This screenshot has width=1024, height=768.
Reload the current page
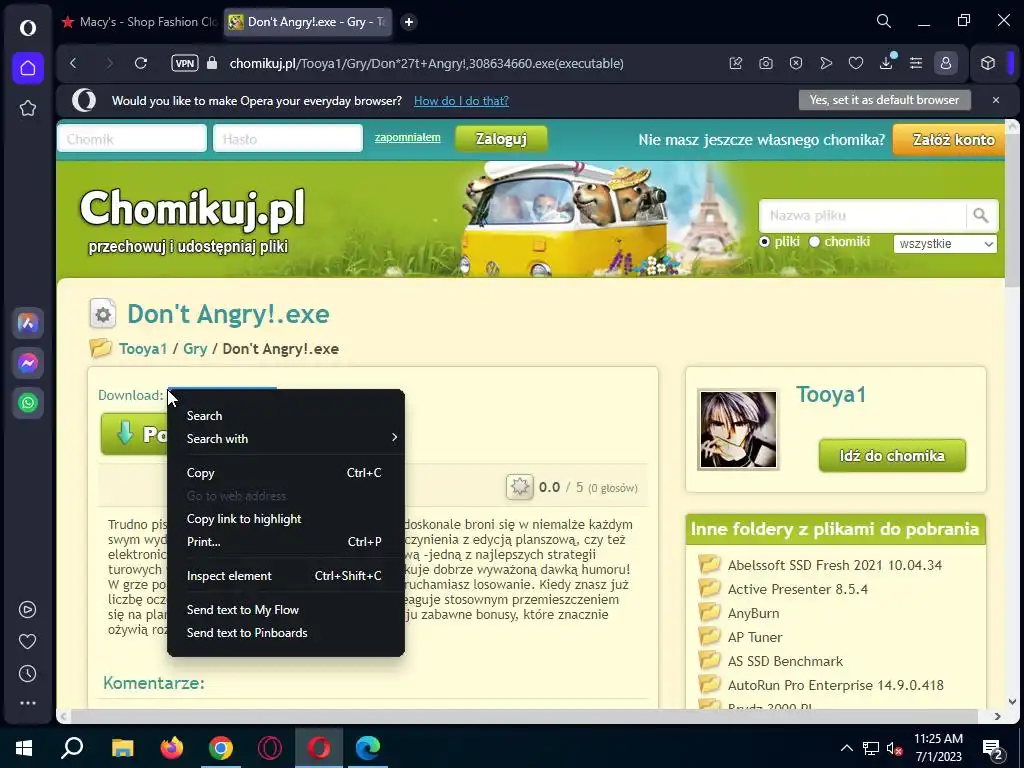click(x=140, y=63)
